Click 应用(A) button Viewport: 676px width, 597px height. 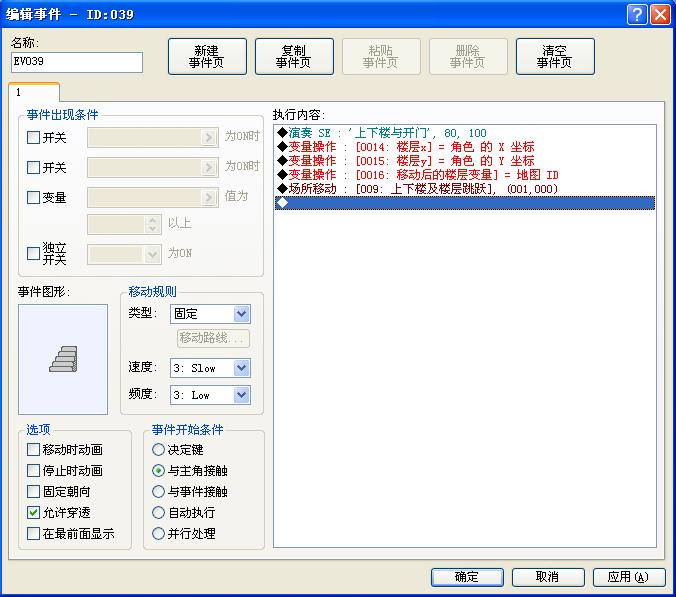pyautogui.click(x=629, y=577)
